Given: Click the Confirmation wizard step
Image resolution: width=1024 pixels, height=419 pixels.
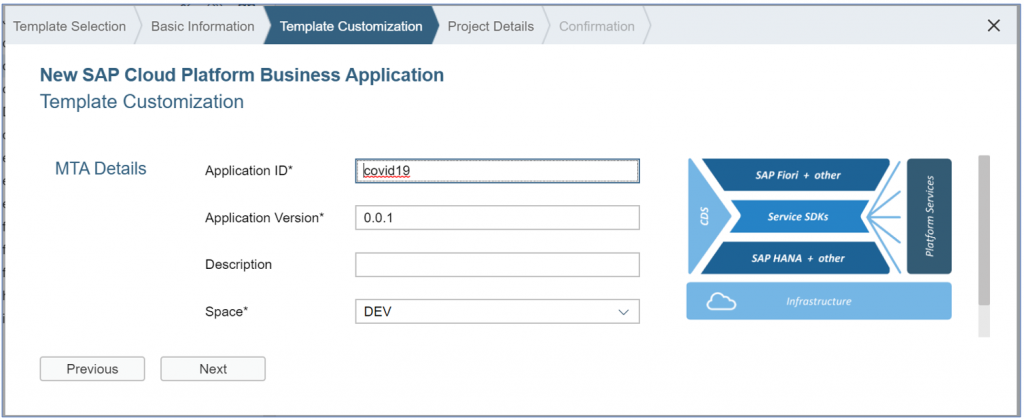Looking at the screenshot, I should tap(597, 26).
